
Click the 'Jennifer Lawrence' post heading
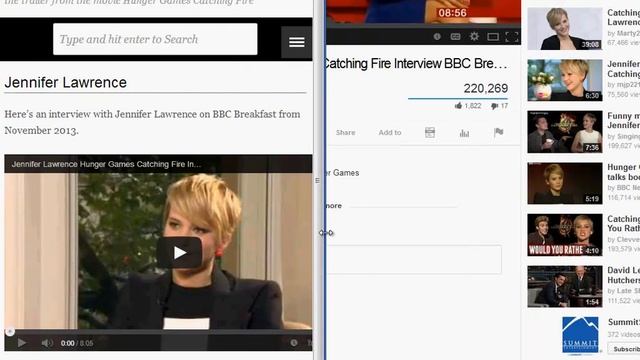pyautogui.click(x=66, y=82)
